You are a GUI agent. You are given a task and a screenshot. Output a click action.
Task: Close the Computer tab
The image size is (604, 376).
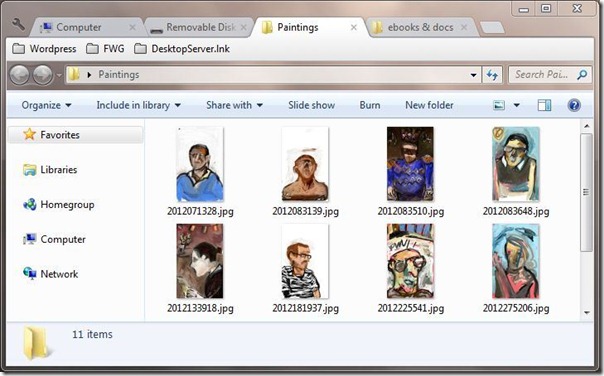pos(132,27)
